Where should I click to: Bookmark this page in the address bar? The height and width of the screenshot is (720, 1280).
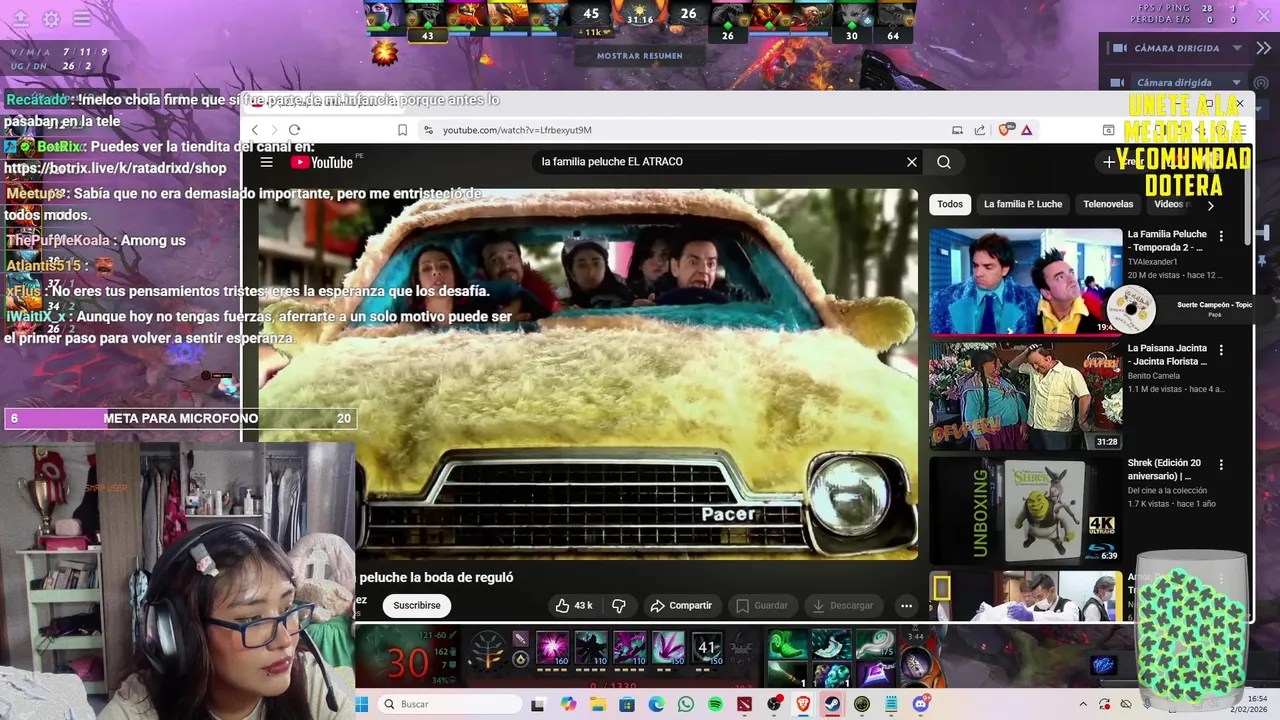coord(402,130)
